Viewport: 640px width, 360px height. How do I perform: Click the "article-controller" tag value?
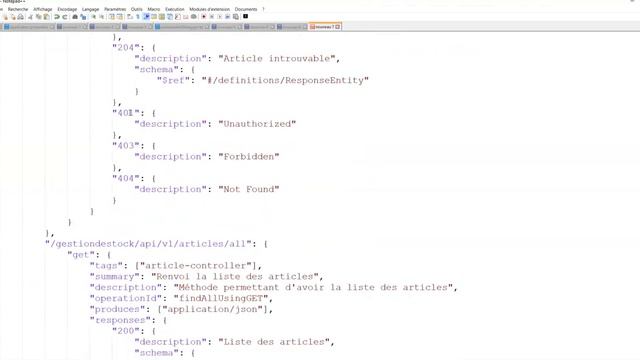point(196,266)
